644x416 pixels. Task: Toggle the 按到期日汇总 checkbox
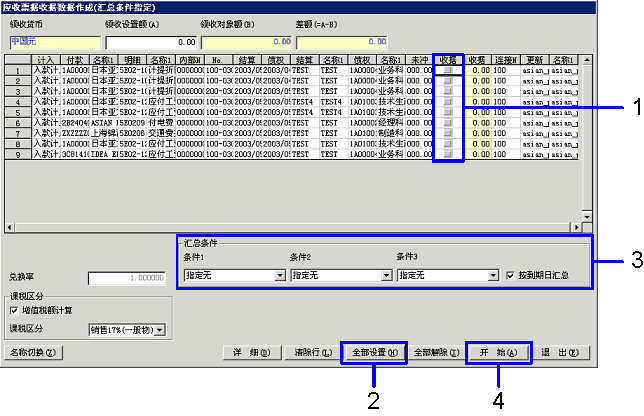click(511, 276)
